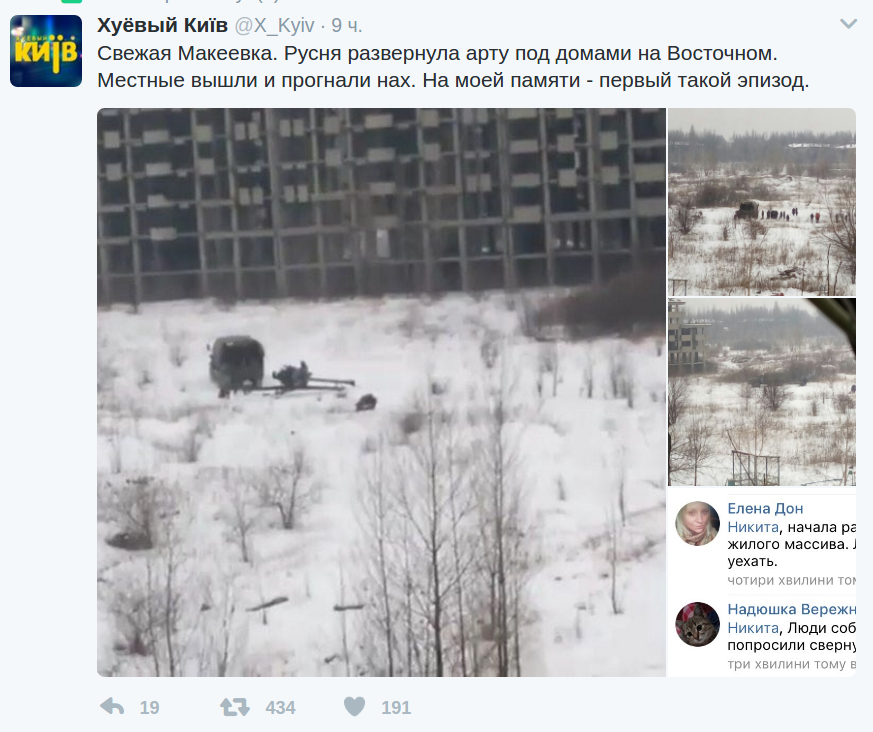Viewport: 873px width, 732px height.
Task: Click the 191 likes count
Action: [x=396, y=708]
